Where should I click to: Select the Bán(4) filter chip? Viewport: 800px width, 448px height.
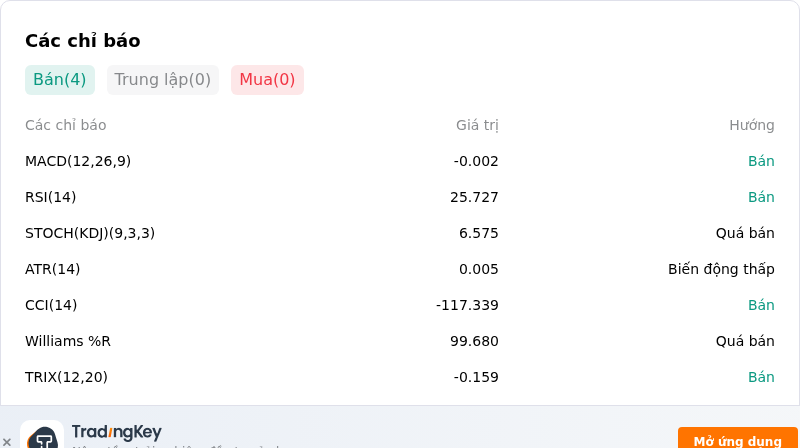pyautogui.click(x=60, y=80)
